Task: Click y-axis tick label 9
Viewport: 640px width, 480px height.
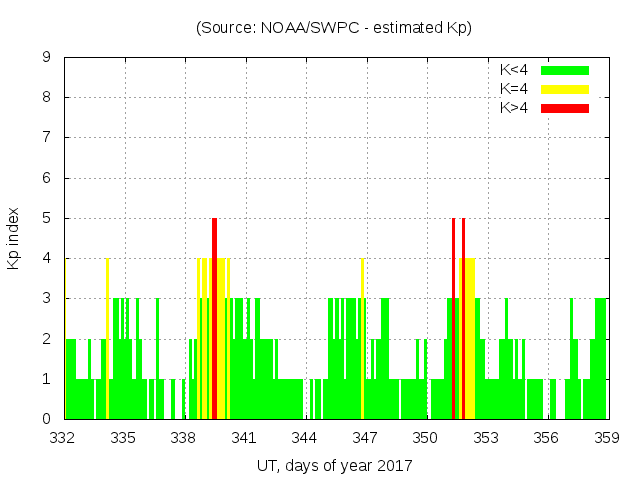Action: pyautogui.click(x=46, y=58)
